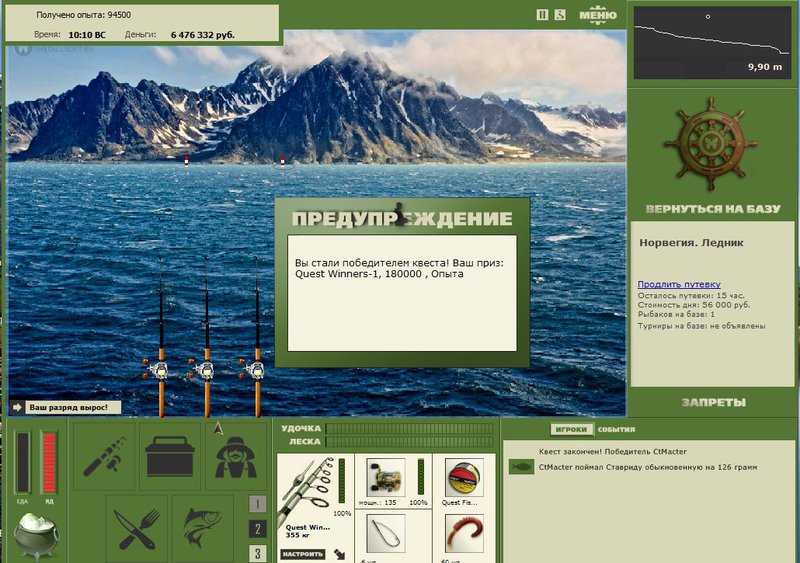Click the middle fishing rod on the water
The width and height of the screenshot is (800, 563).
tap(206, 337)
